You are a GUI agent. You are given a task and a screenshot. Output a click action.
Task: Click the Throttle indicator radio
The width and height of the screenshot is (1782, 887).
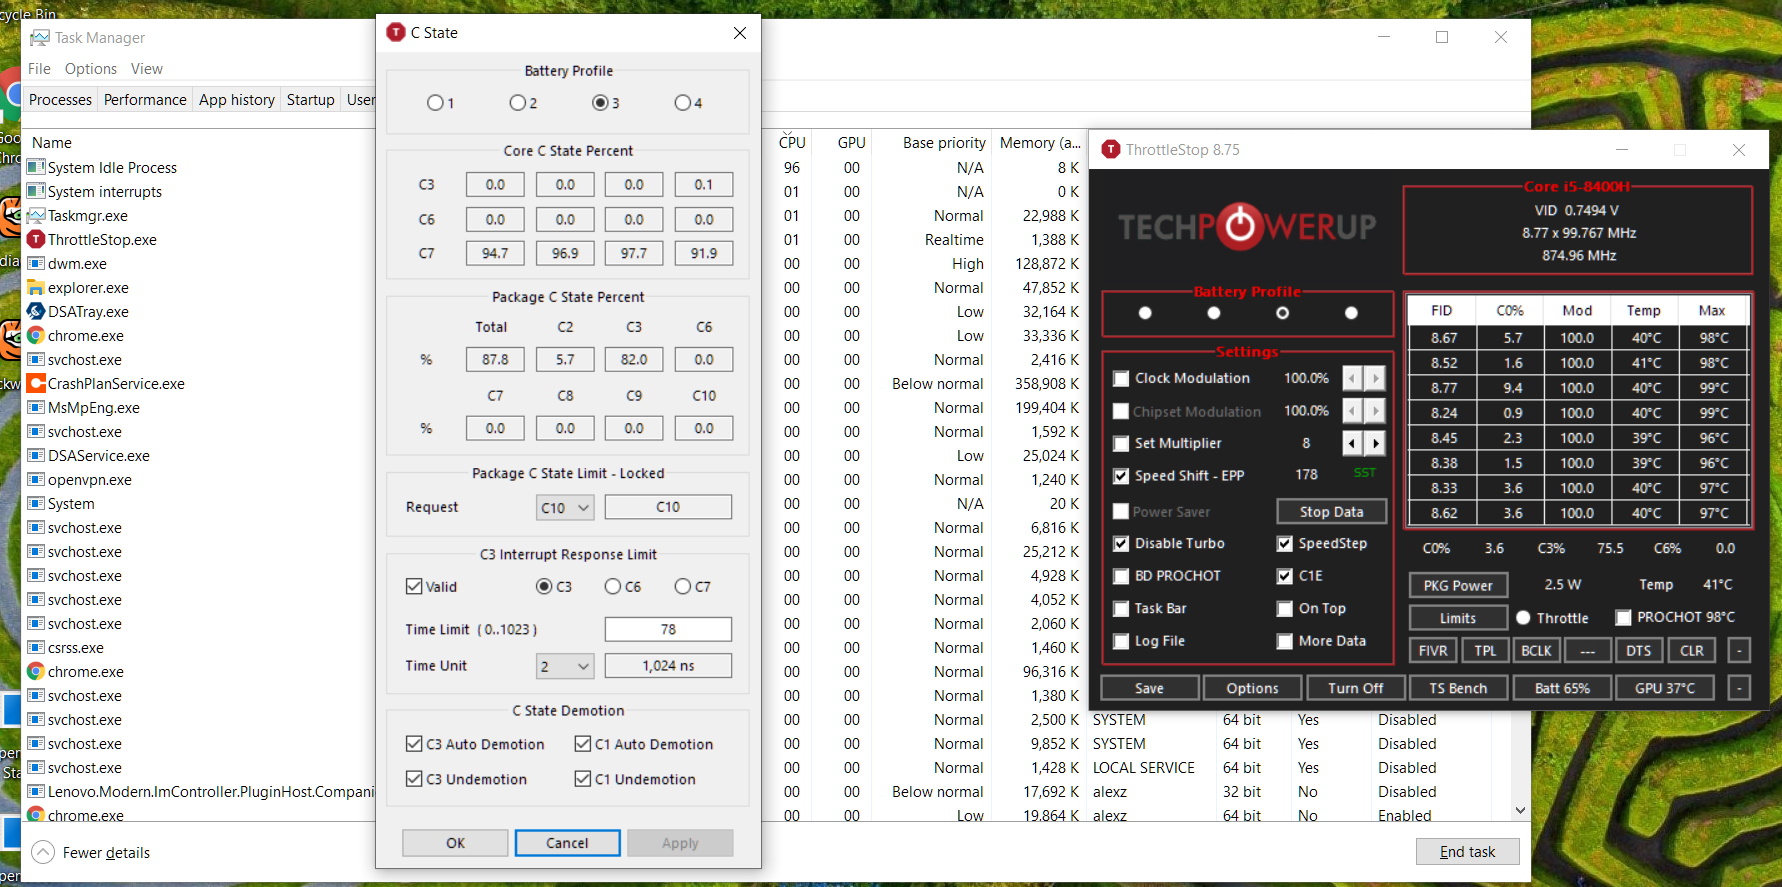1523,618
